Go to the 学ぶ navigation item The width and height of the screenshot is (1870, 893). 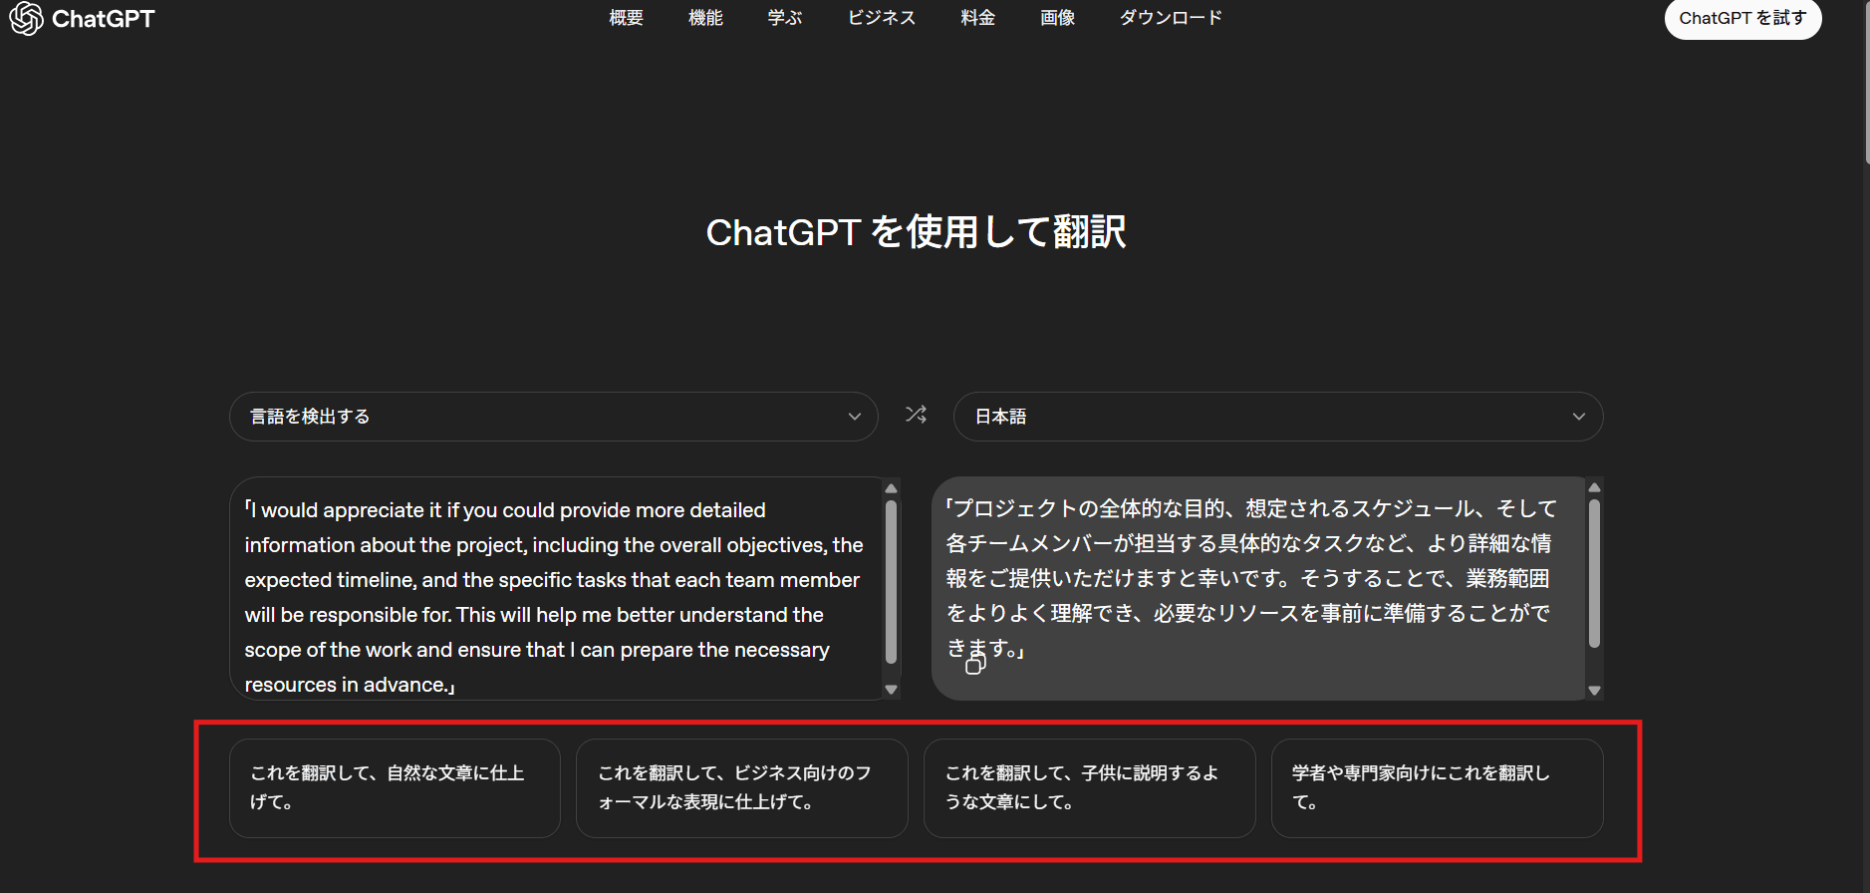pyautogui.click(x=785, y=18)
